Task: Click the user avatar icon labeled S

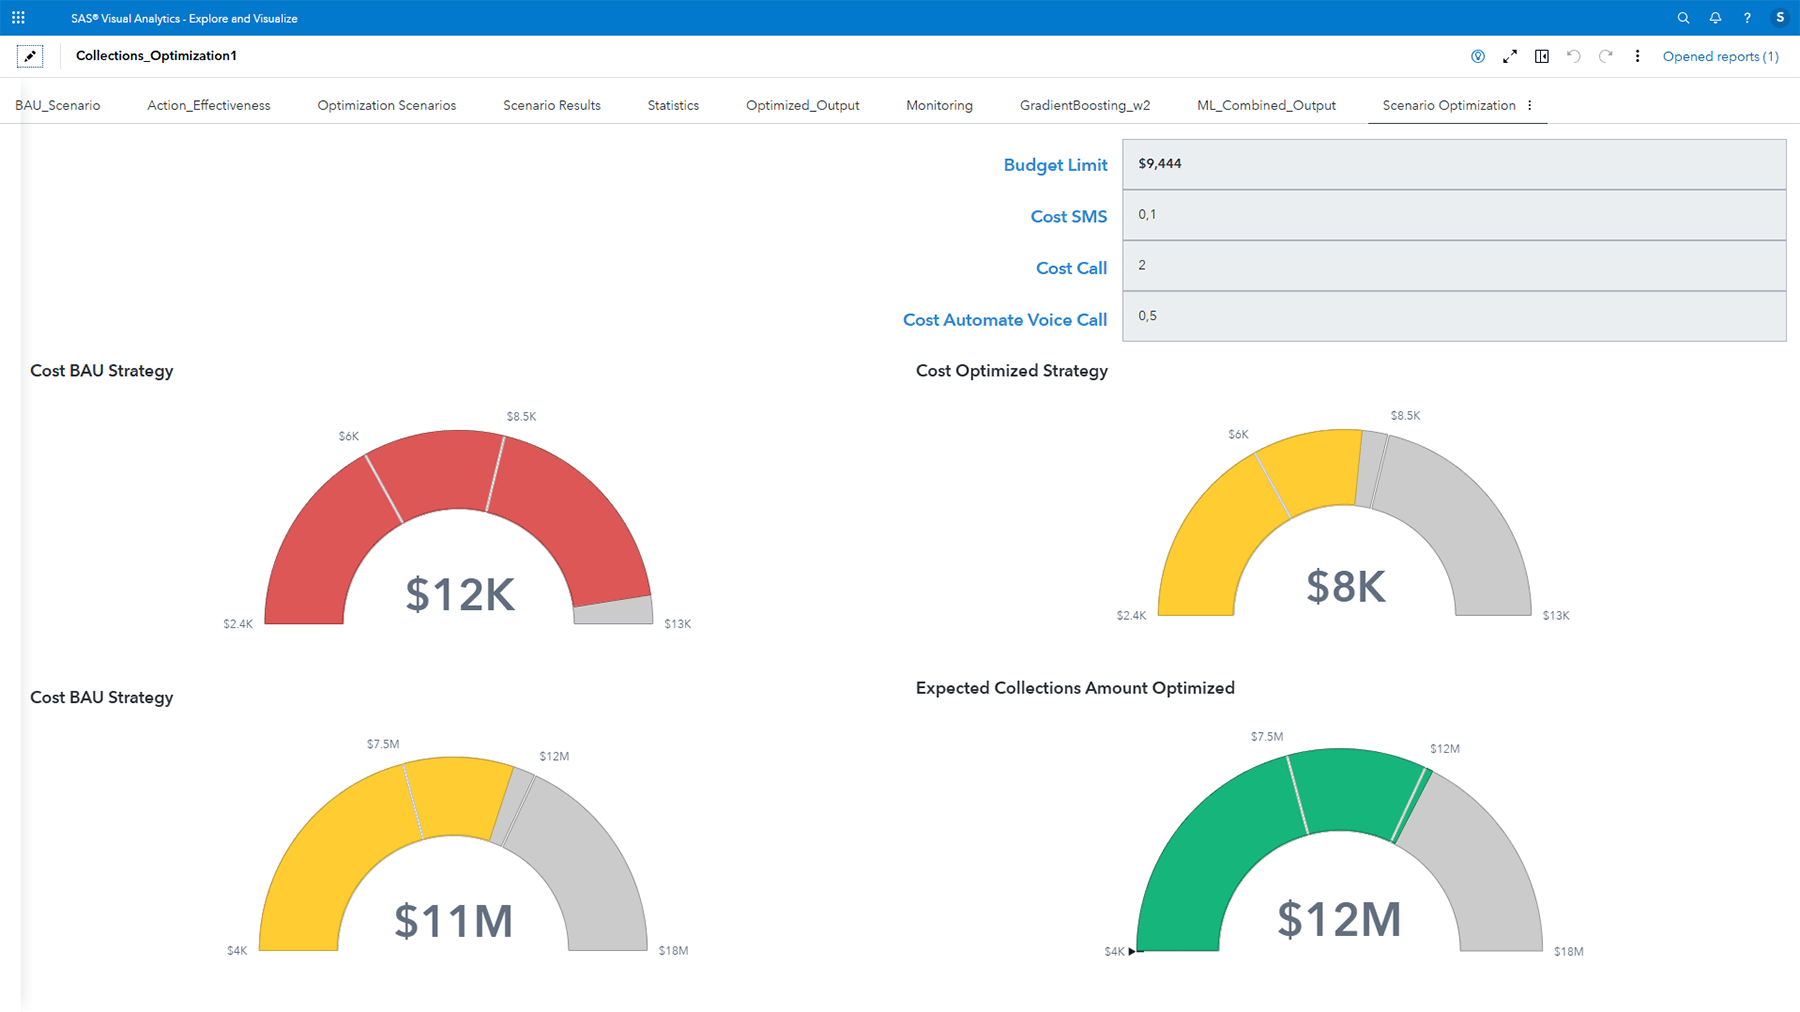Action: 1779,18
